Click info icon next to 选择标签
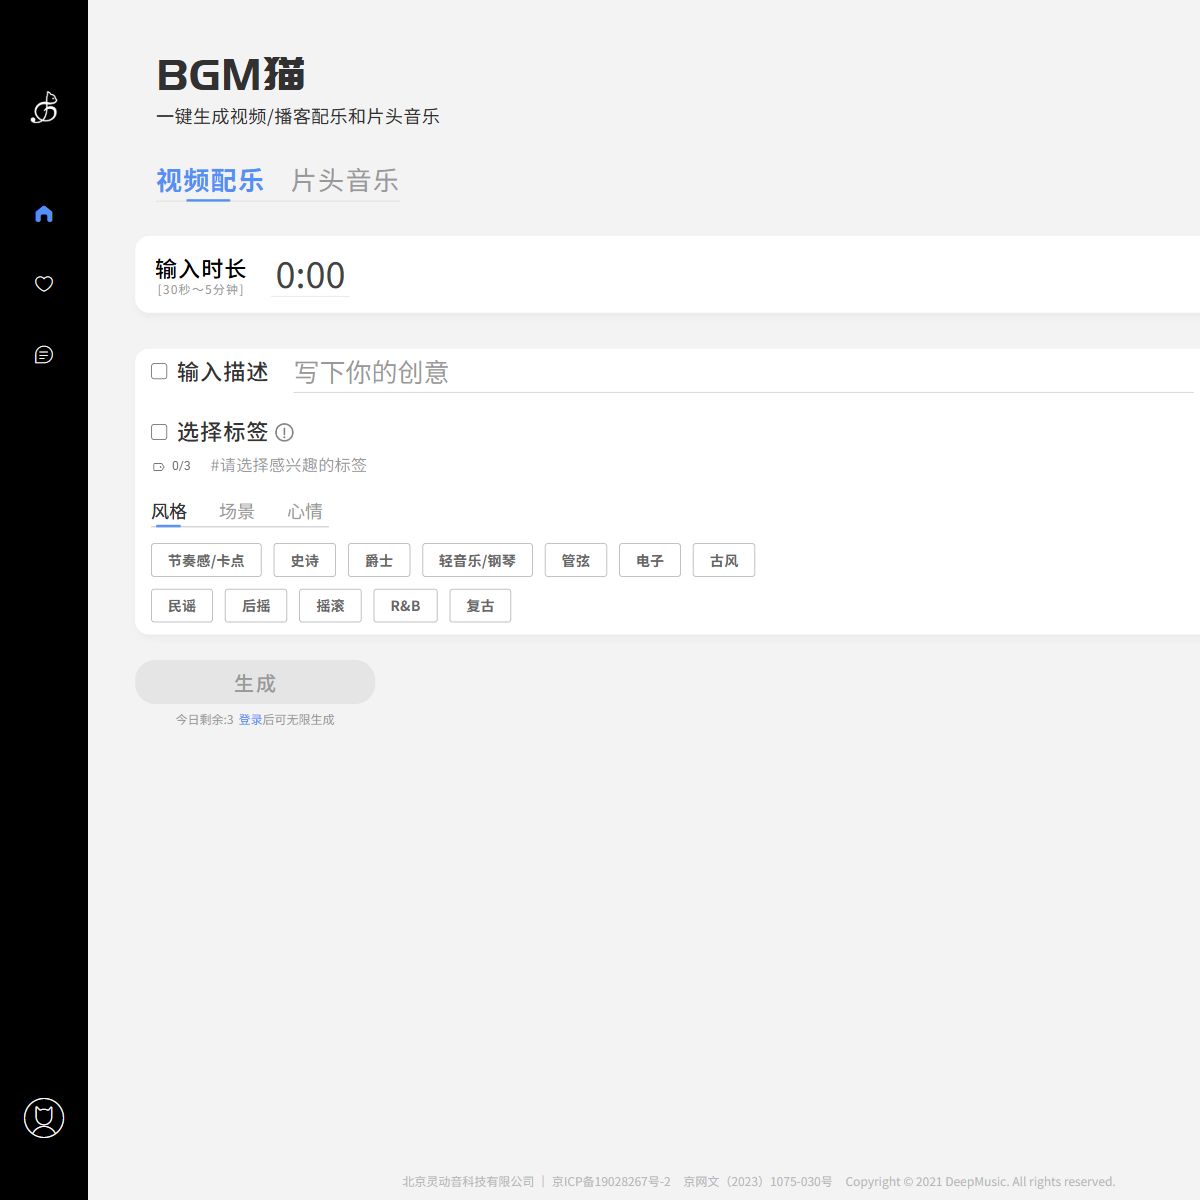The height and width of the screenshot is (1200, 1200). click(284, 432)
